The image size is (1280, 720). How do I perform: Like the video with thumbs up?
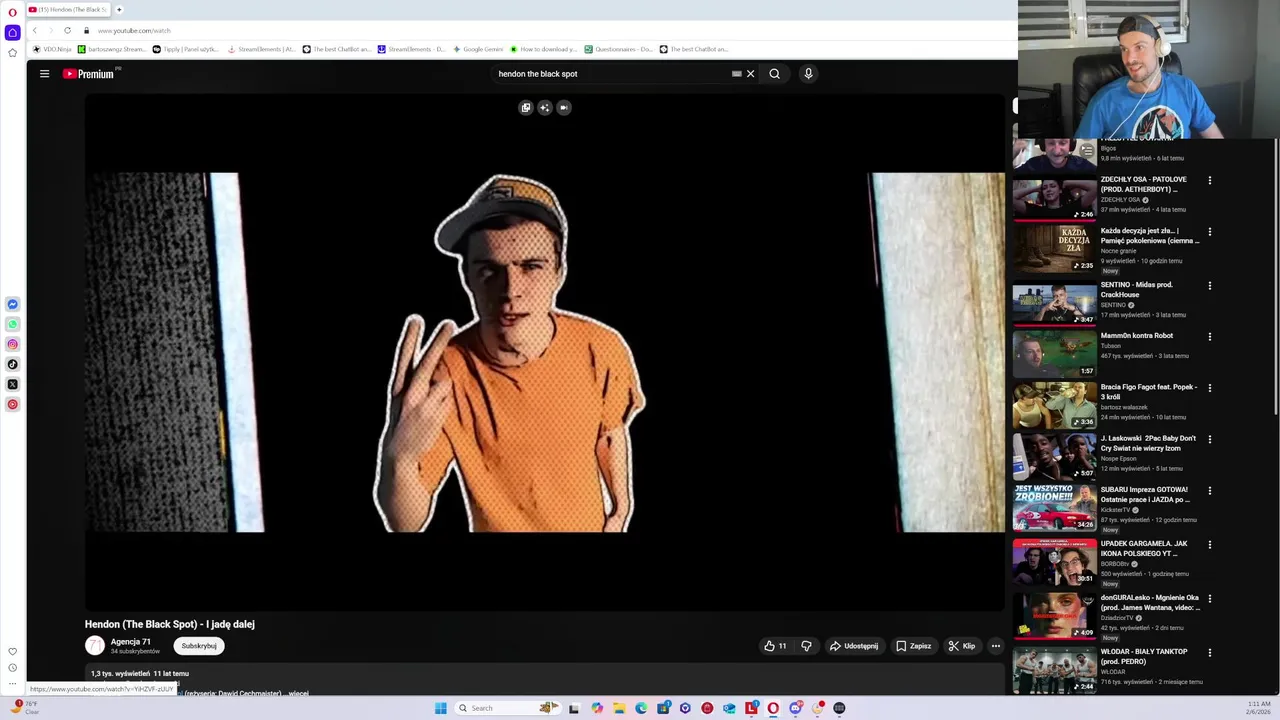click(775, 646)
